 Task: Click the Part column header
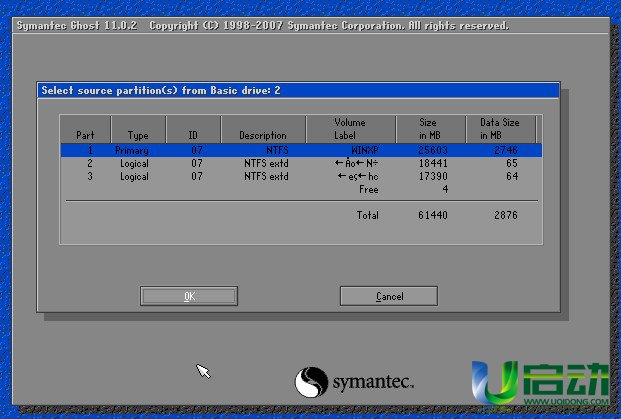tap(86, 130)
